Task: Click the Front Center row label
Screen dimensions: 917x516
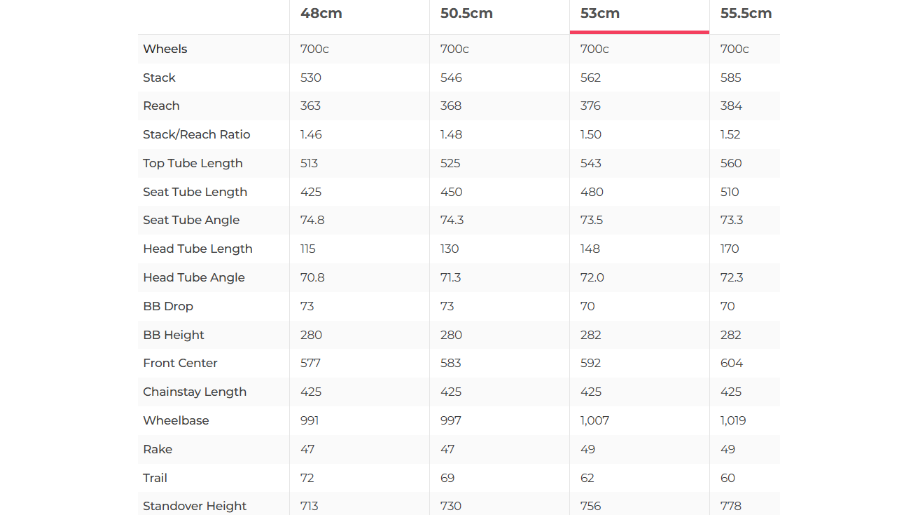Action: point(180,363)
